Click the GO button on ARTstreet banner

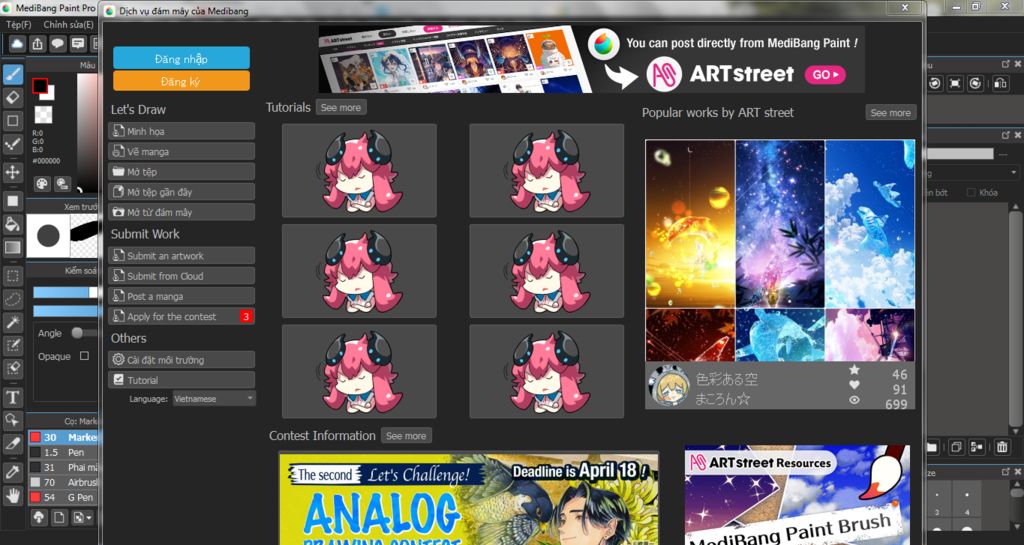(x=825, y=74)
